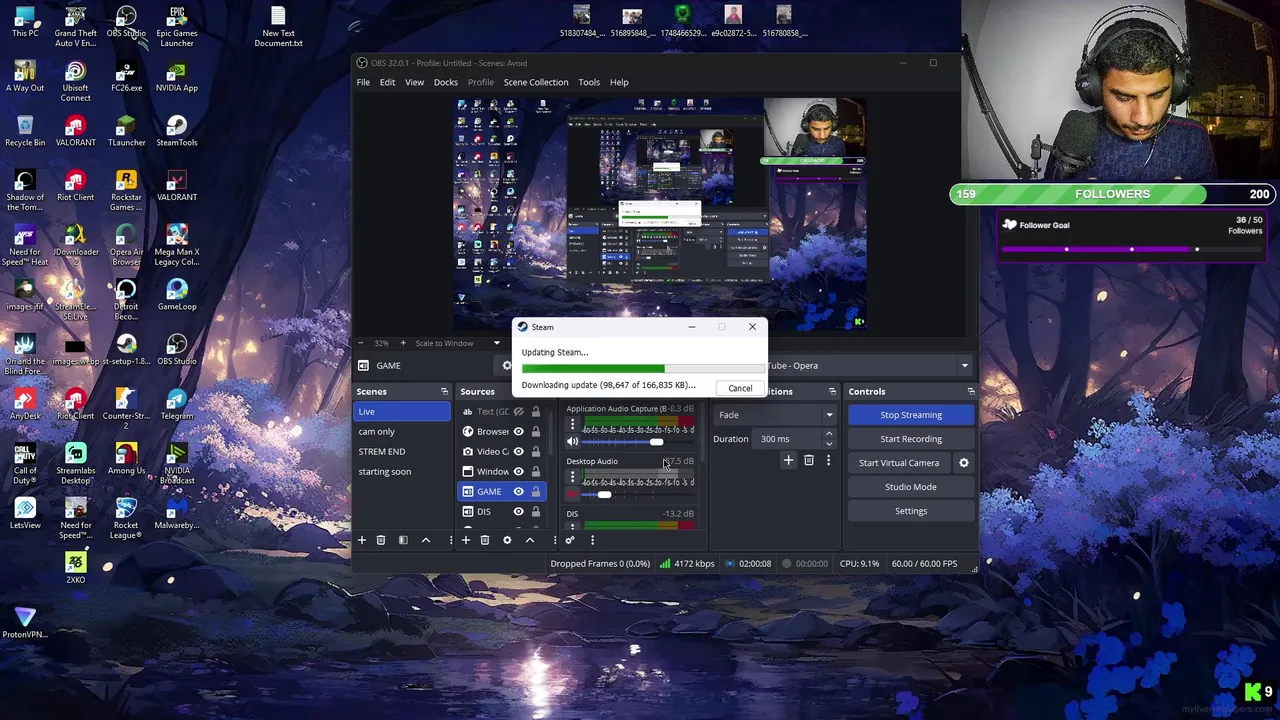Viewport: 1280px width, 720px height.
Task: Open the Help menu
Action: 619,82
